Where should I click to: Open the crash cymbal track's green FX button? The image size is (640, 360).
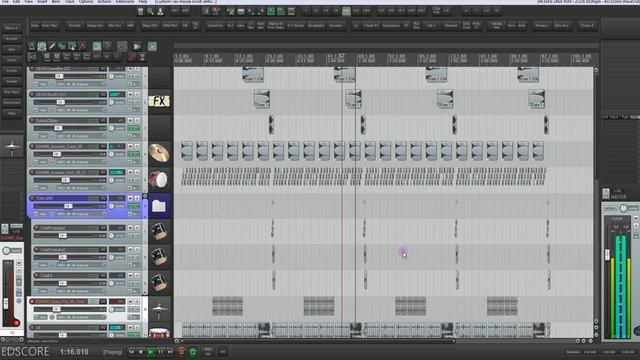(133, 154)
